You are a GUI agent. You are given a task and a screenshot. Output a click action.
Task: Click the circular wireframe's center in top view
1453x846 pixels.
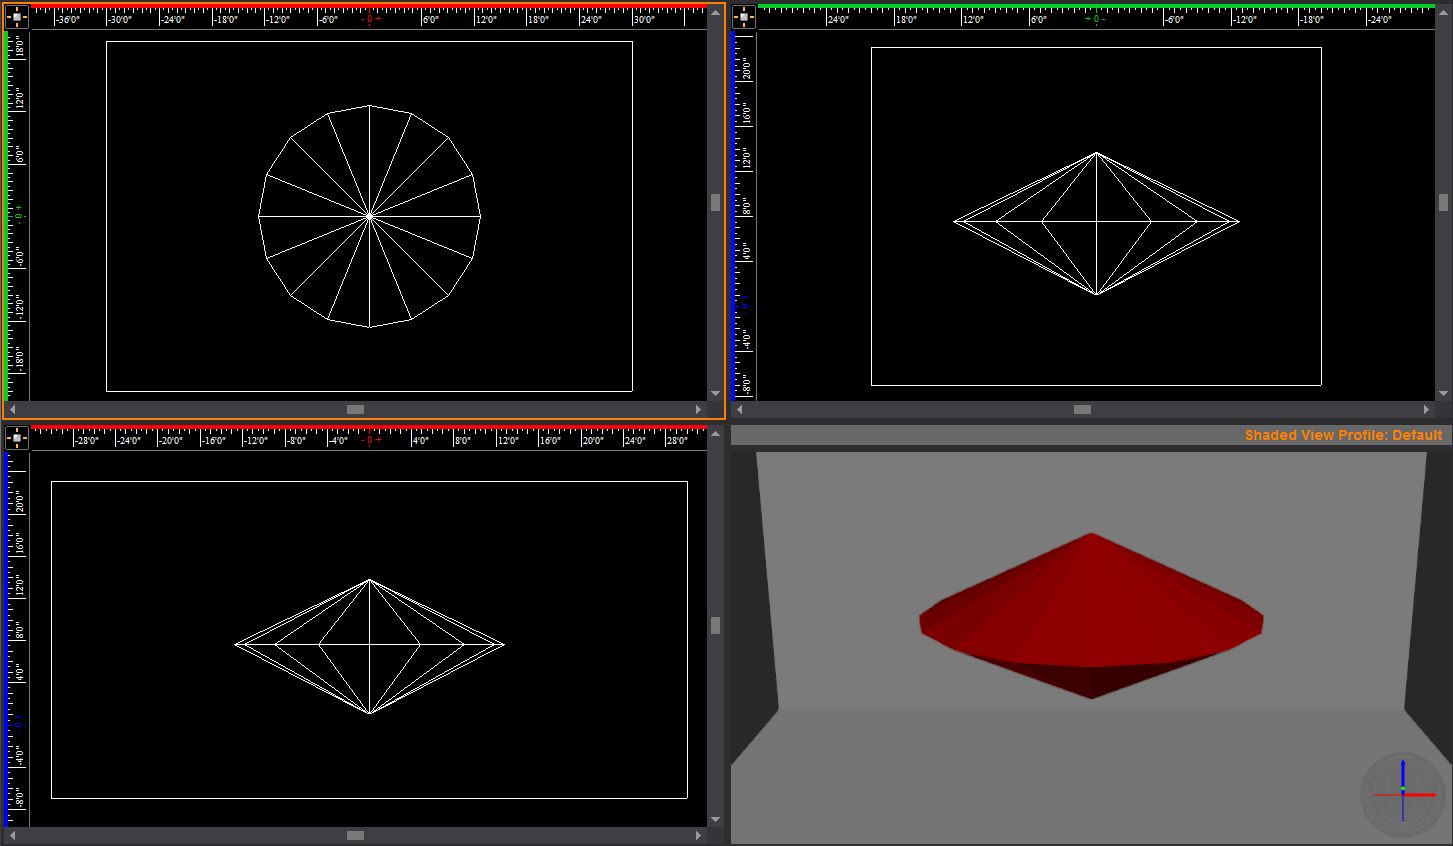coord(370,215)
